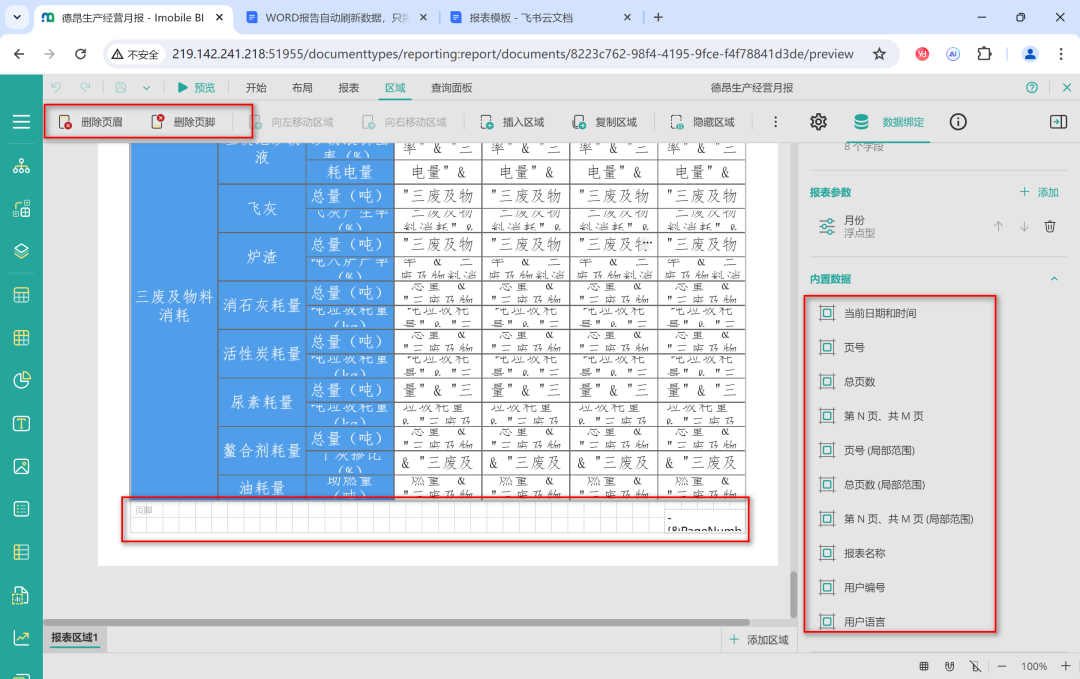Click the info circle icon in toolbar
Viewport: 1080px width, 679px height.
(x=957, y=122)
